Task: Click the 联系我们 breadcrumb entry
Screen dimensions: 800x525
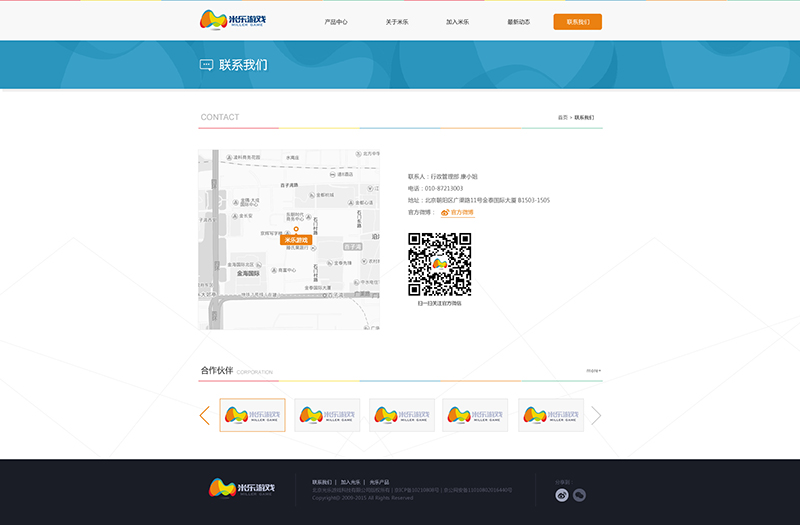Action: [584, 117]
